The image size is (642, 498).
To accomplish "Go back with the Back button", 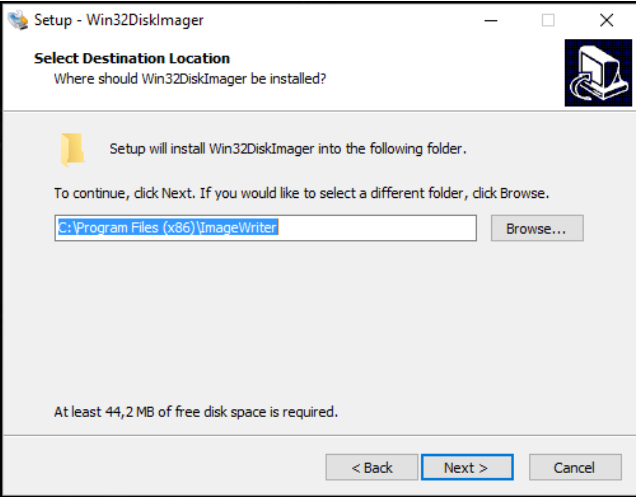I will pos(371,467).
